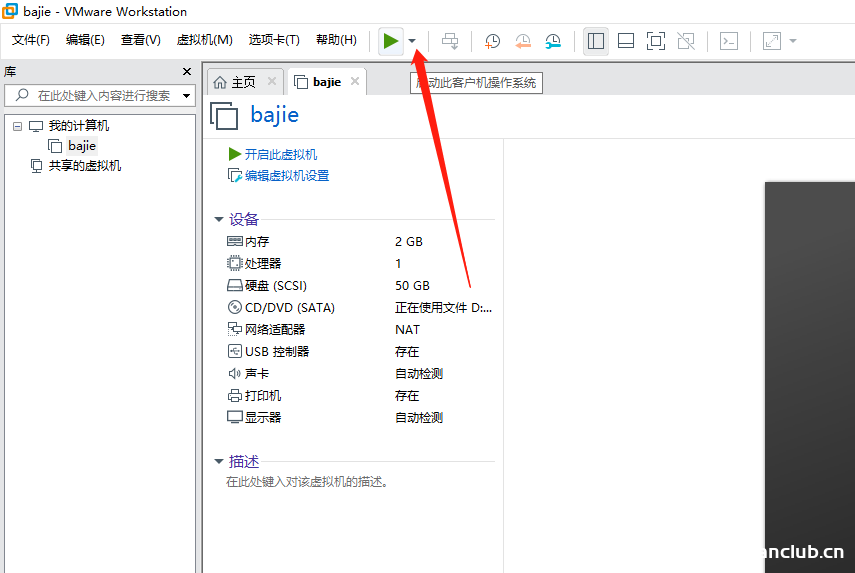Viewport: 855px width, 573px height.
Task: Close the 主页 tab
Action: pyautogui.click(x=272, y=81)
